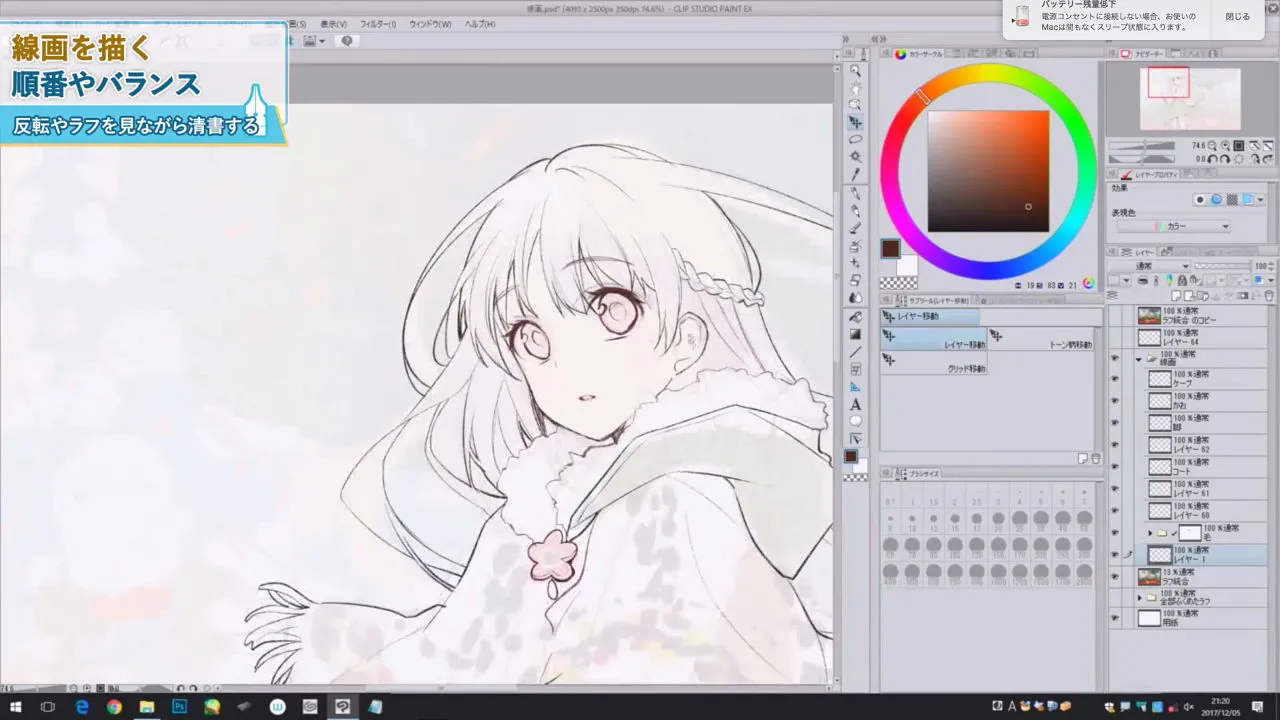Hide the ケープ layer
This screenshot has height=720, width=1280.
(1115, 379)
